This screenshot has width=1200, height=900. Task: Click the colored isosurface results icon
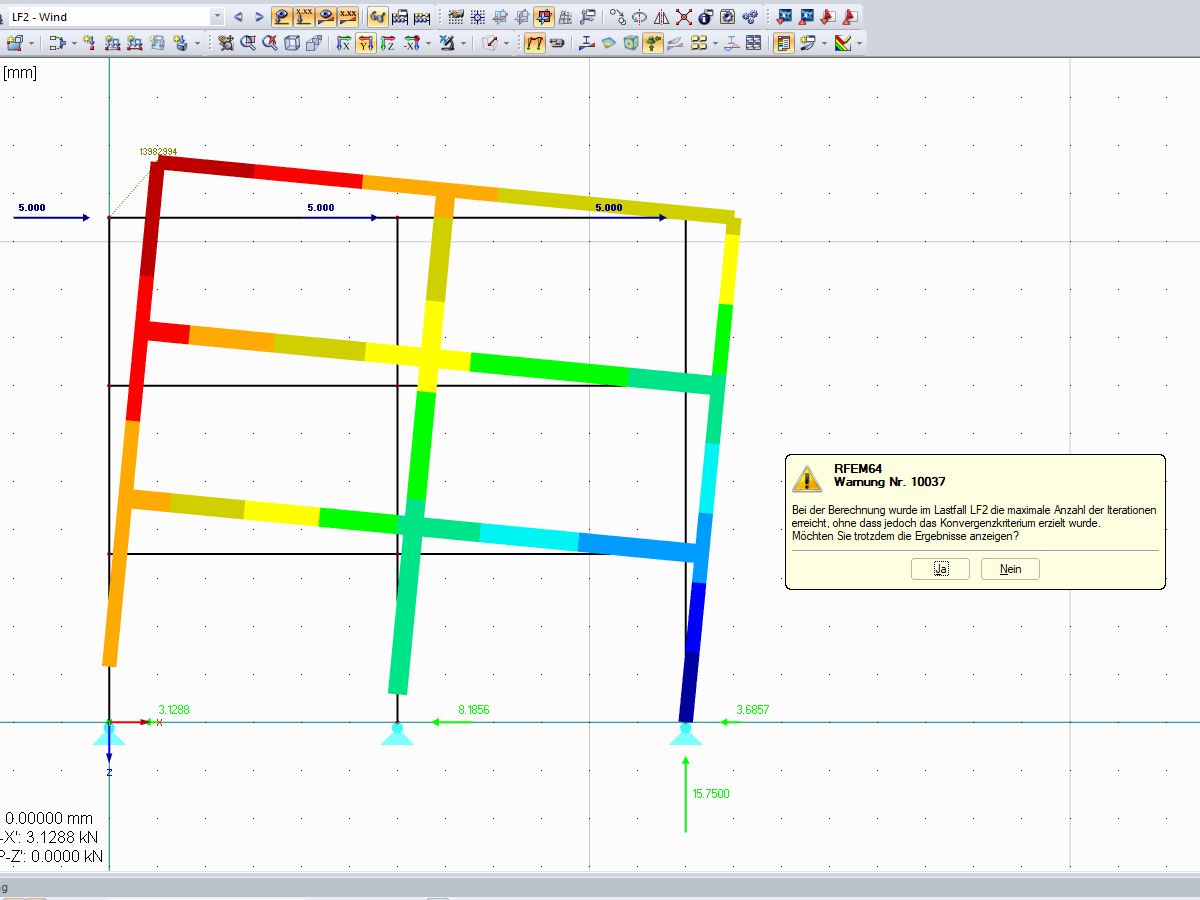tap(608, 43)
